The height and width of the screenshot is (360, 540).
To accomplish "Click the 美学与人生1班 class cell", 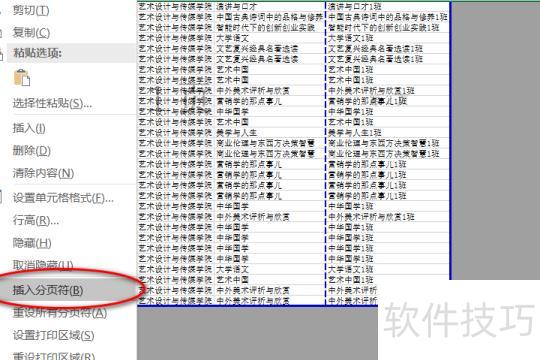I will (x=387, y=133).
